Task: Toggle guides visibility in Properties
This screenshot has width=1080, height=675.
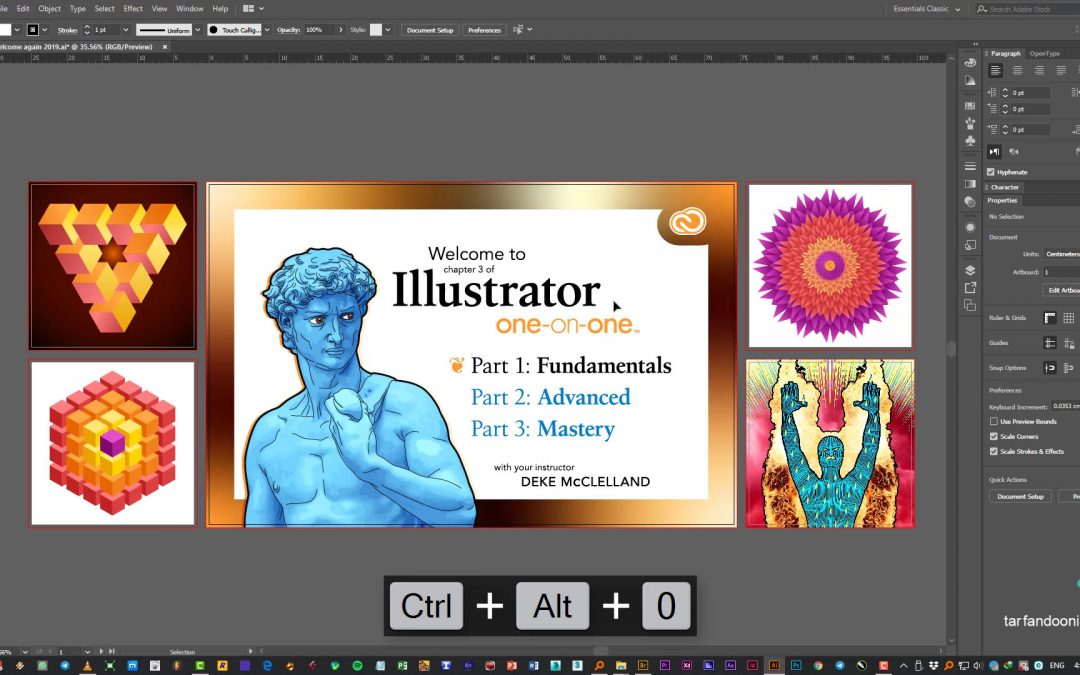Action: click(x=1050, y=343)
